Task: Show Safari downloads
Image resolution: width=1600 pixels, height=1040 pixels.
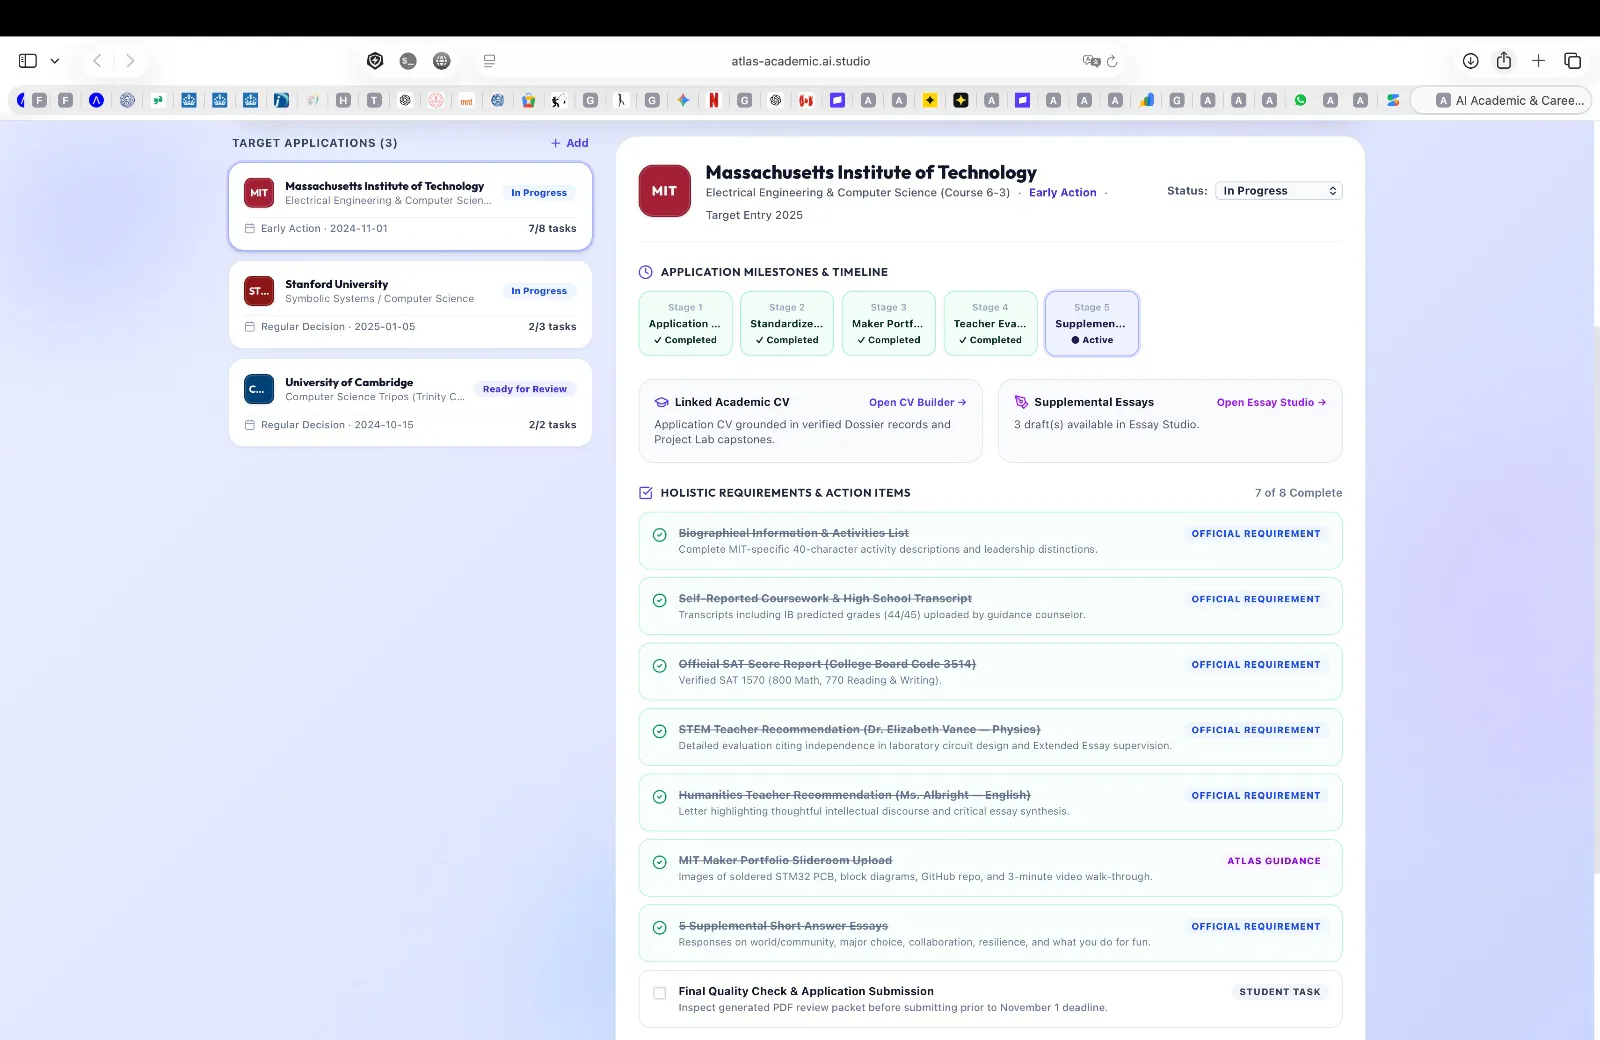Action: [1470, 61]
